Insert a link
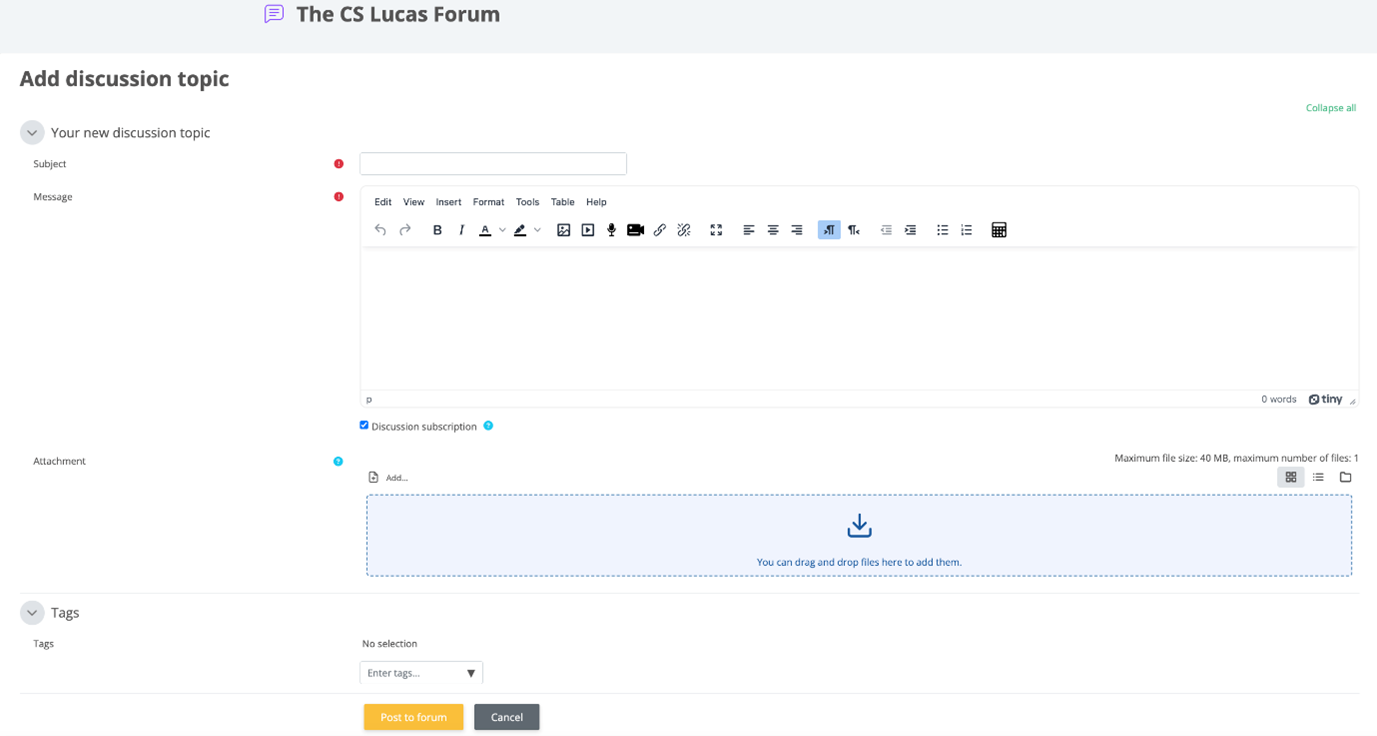The width and height of the screenshot is (1377, 736). click(660, 230)
